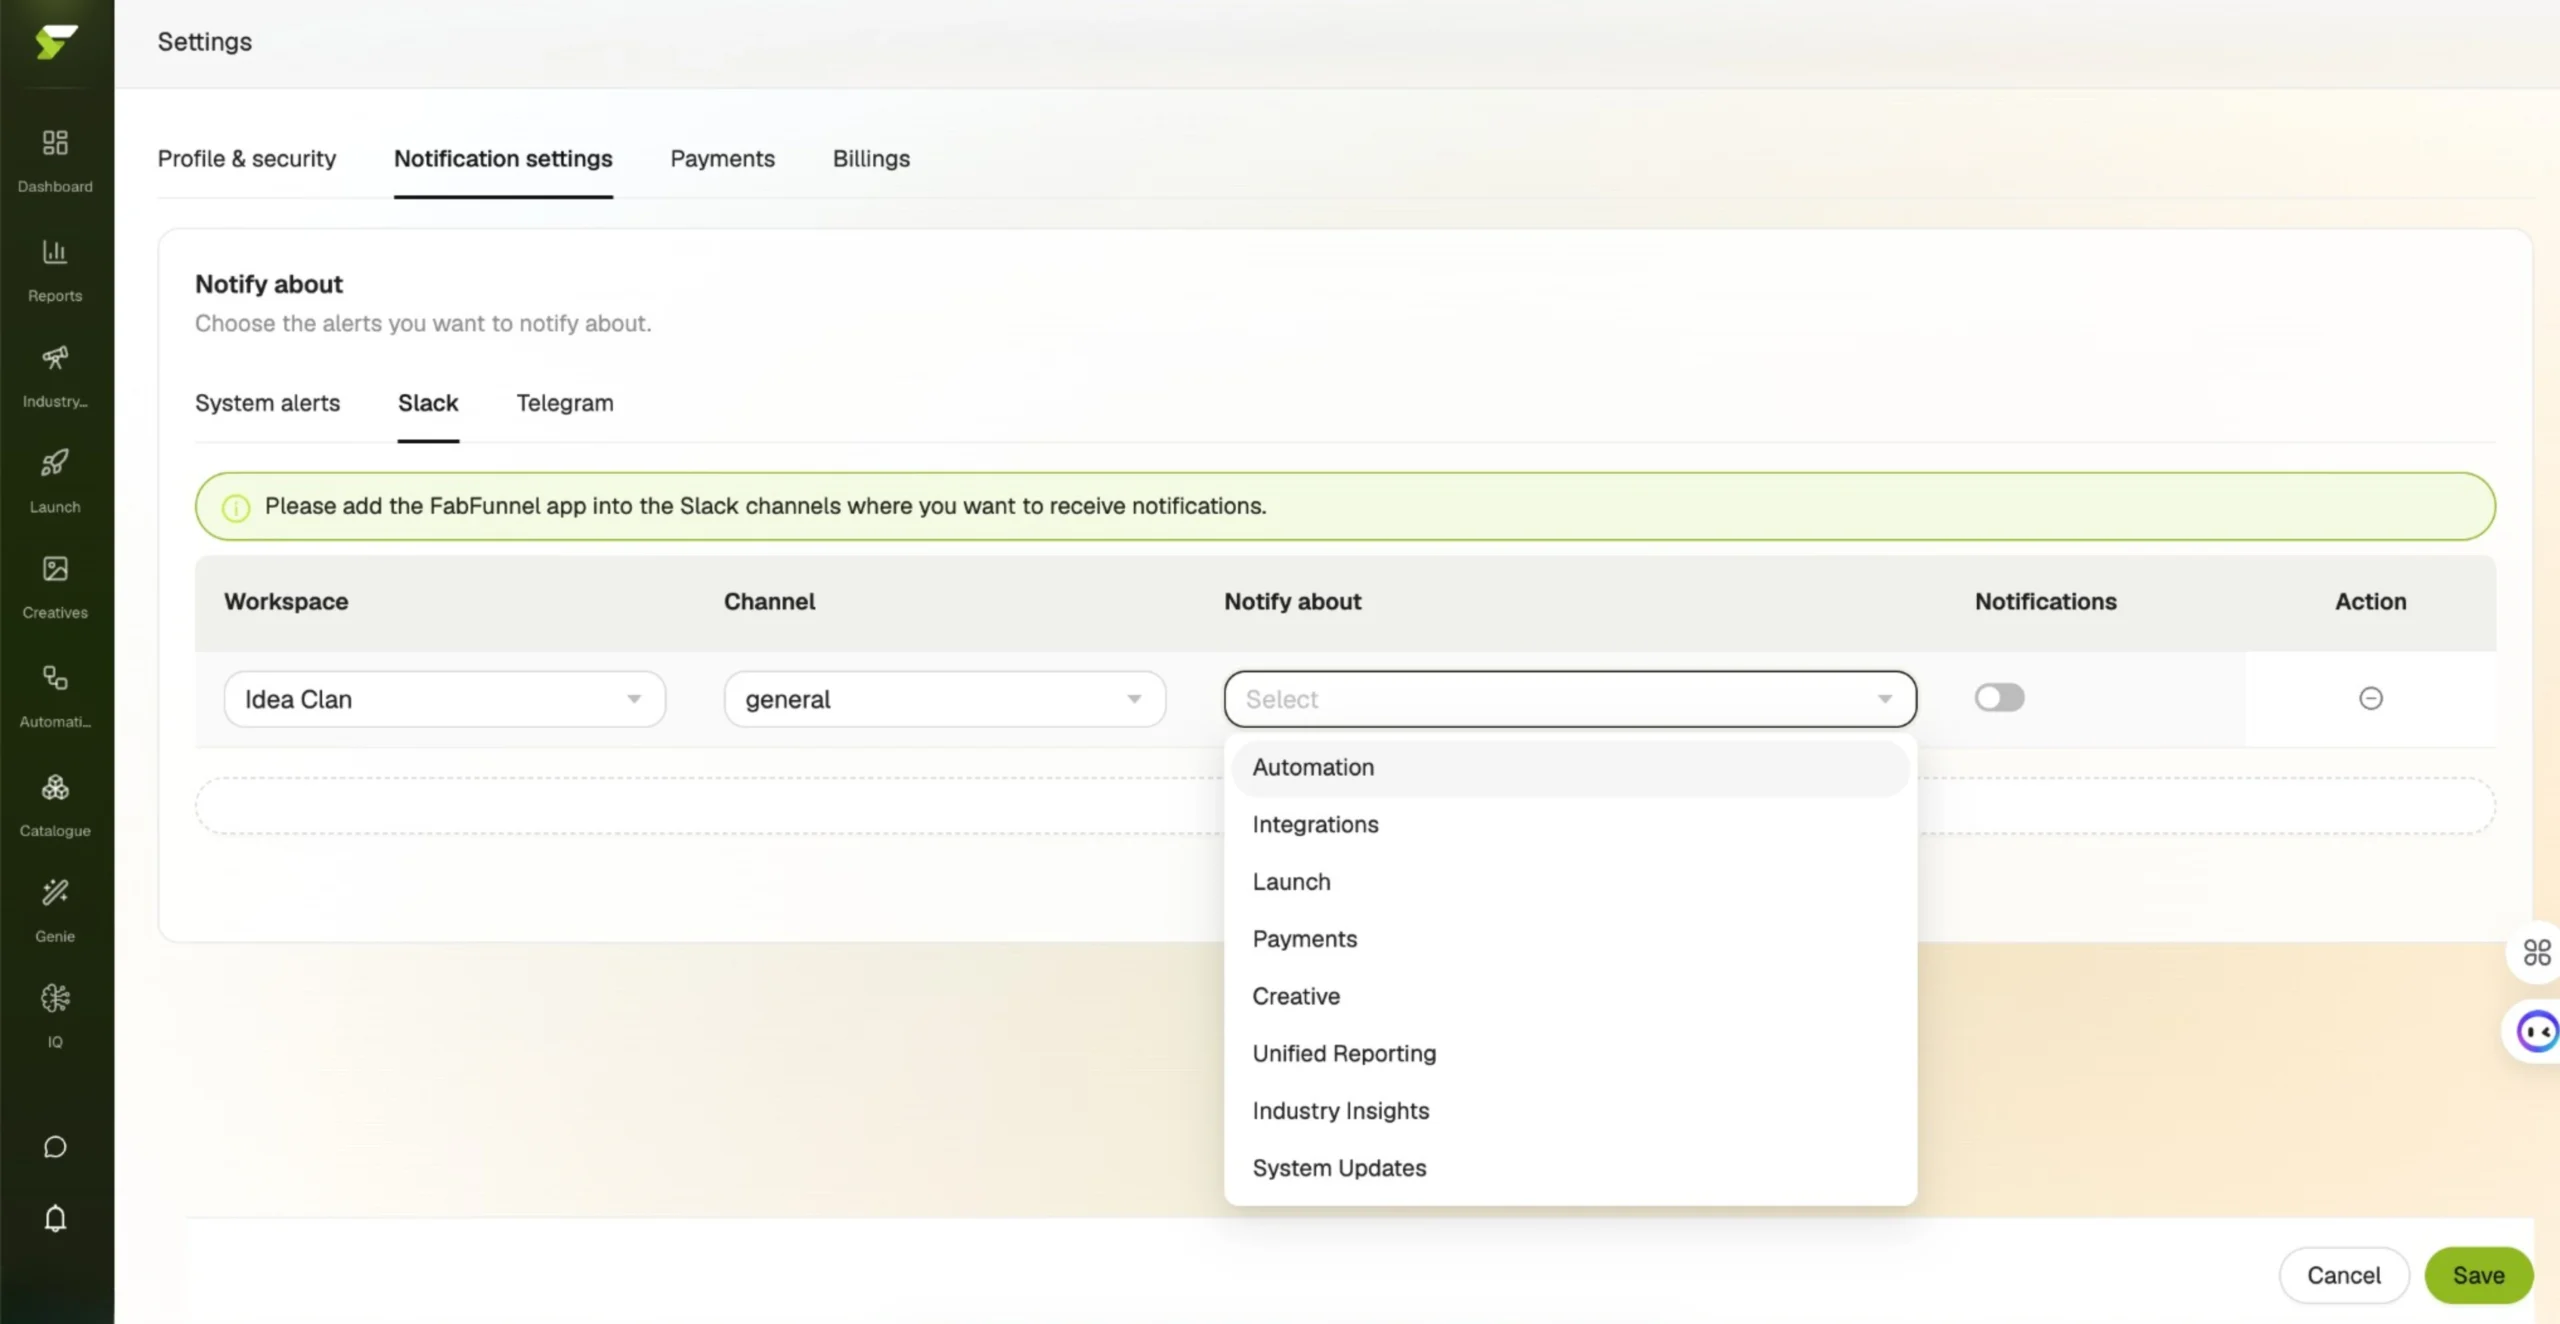Choose Automation from the dropdown list
Viewport: 2560px width, 1324px height.
click(x=1570, y=767)
